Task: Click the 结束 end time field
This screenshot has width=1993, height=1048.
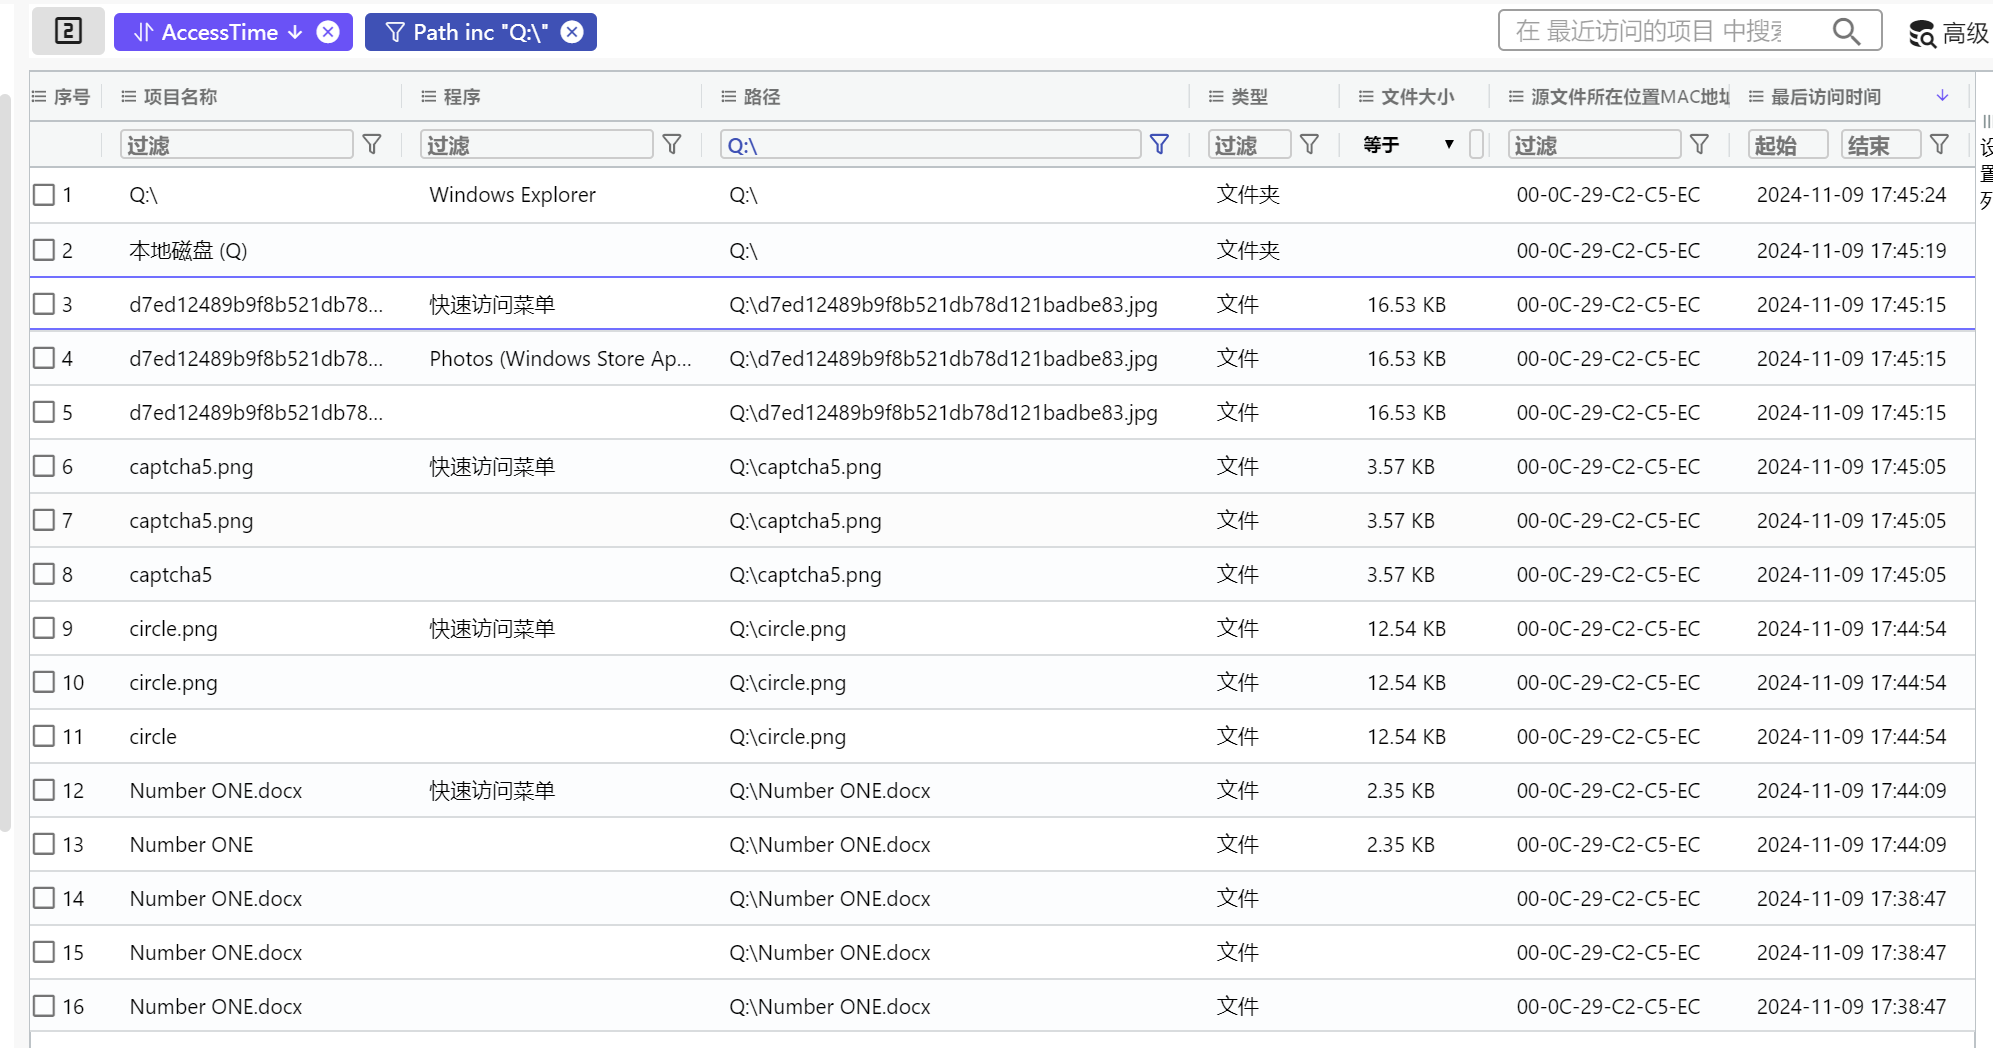Action: pos(1881,145)
